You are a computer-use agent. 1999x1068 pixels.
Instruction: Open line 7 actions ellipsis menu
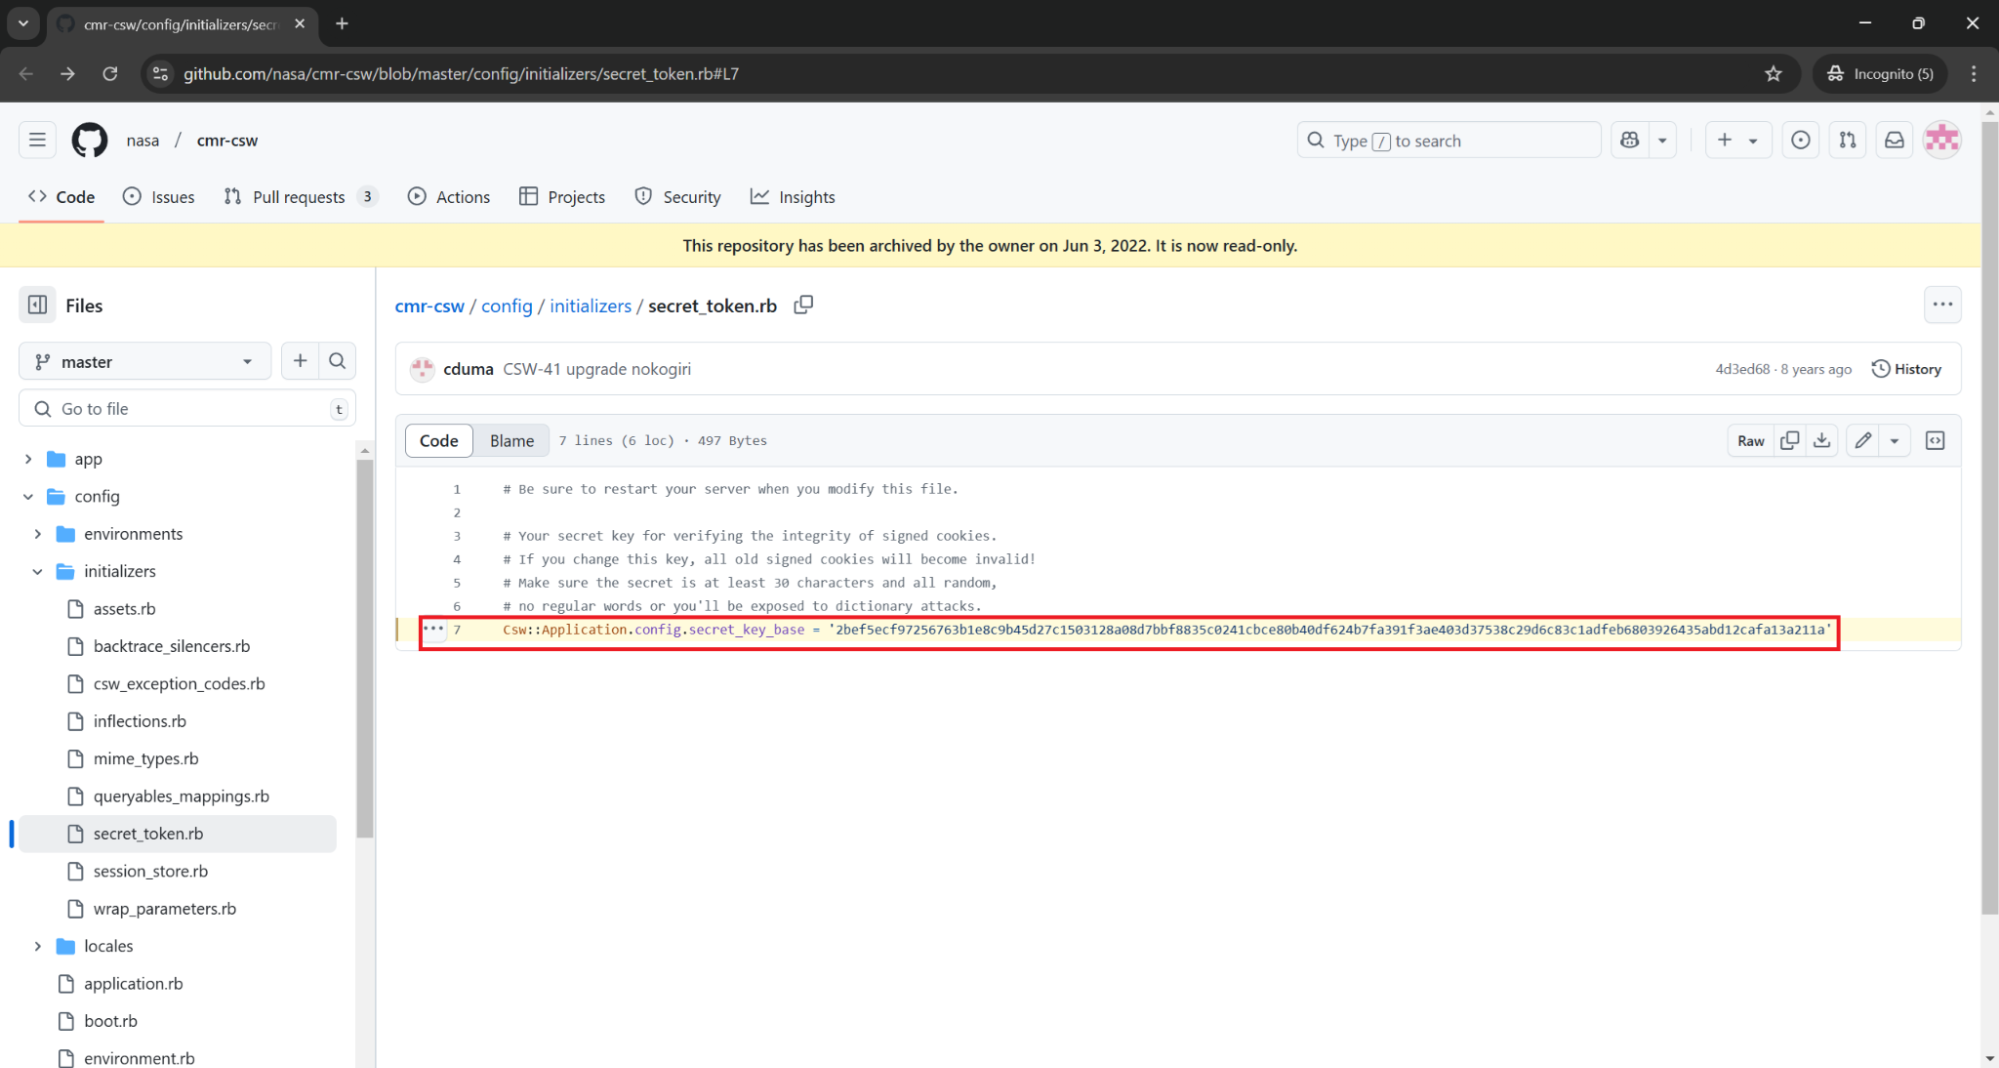coord(433,629)
